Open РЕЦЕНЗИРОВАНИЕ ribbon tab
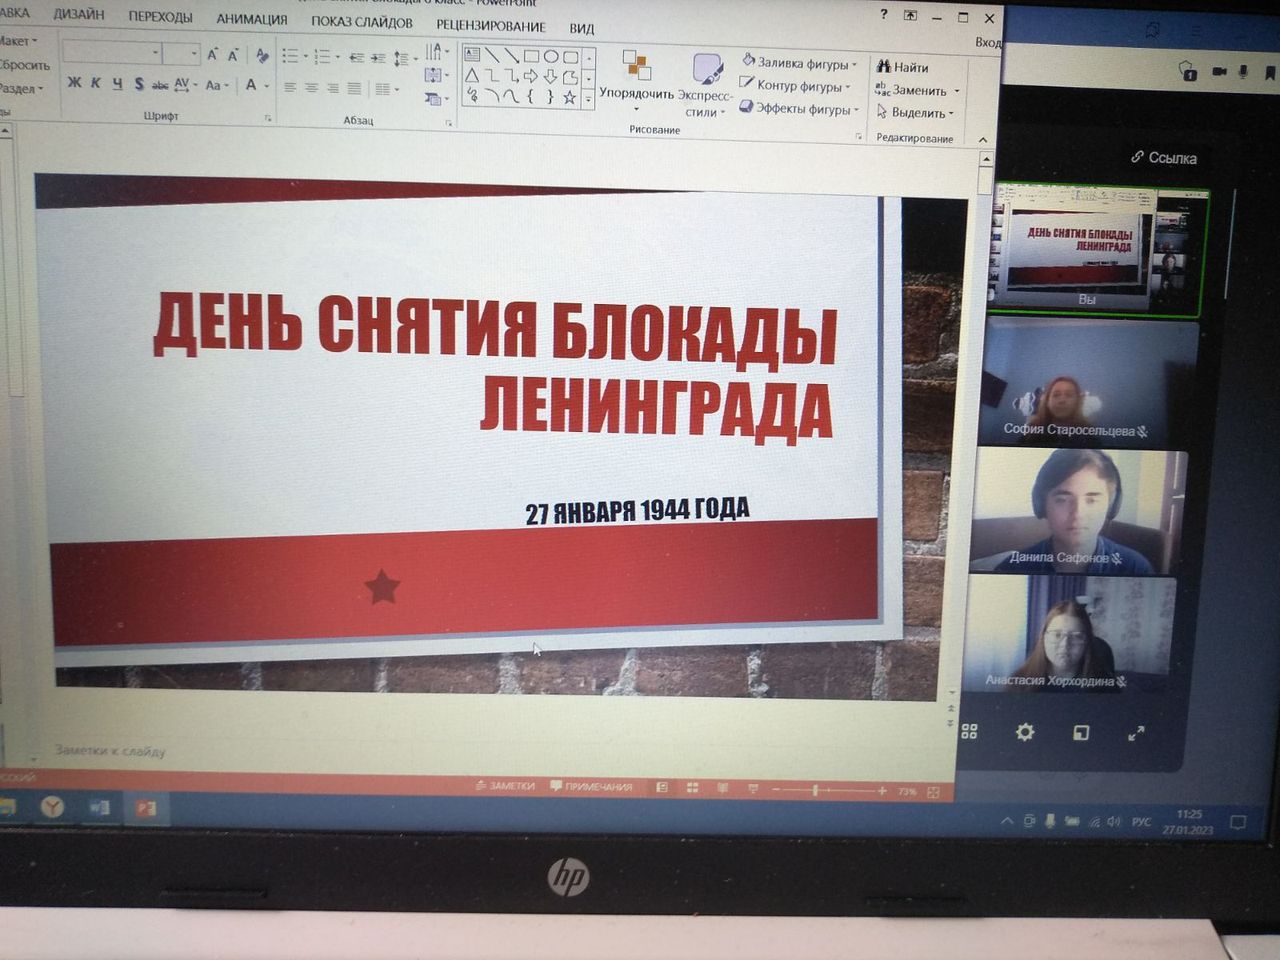The image size is (1280, 960). pos(491,25)
